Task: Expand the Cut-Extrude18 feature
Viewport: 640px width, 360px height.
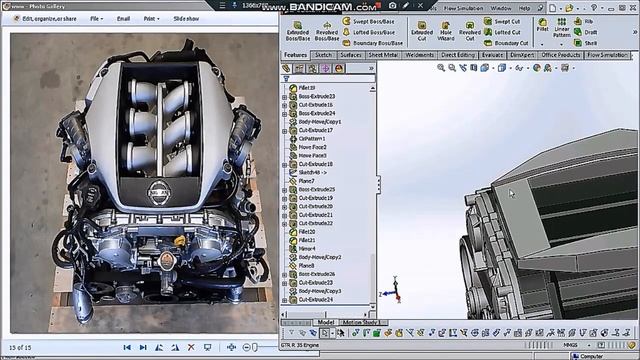Action: [x=284, y=164]
